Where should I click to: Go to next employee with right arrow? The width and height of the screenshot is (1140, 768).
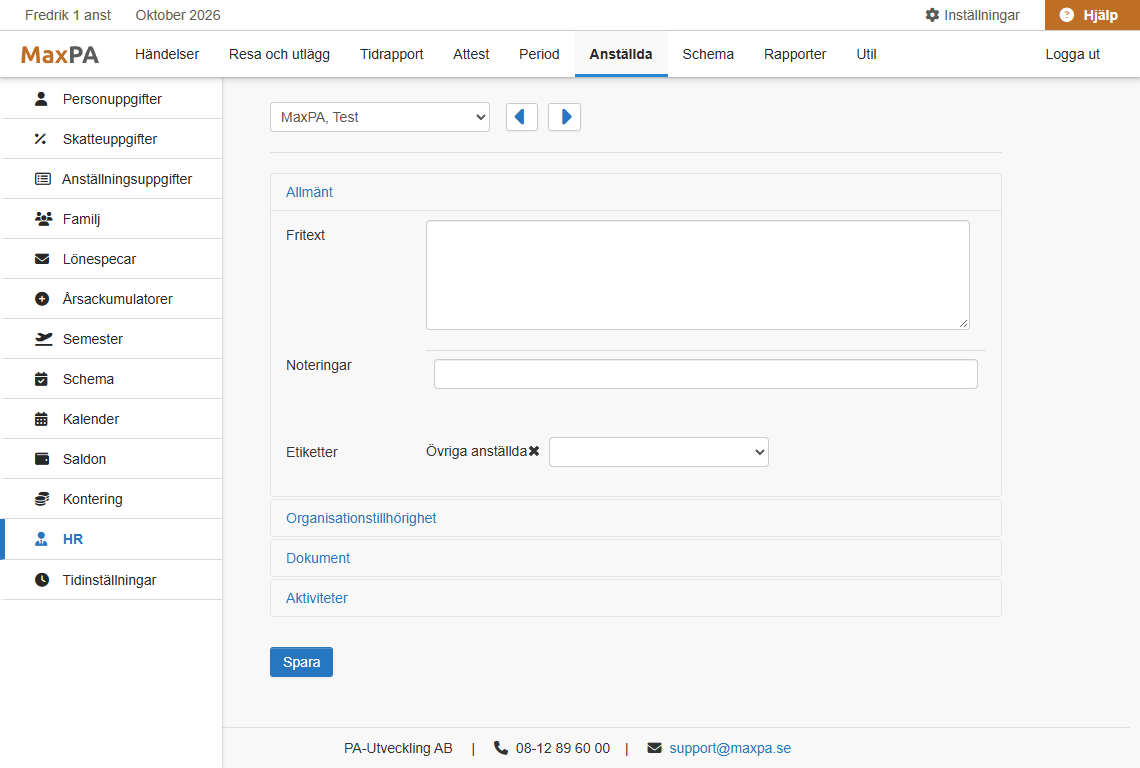pos(564,117)
